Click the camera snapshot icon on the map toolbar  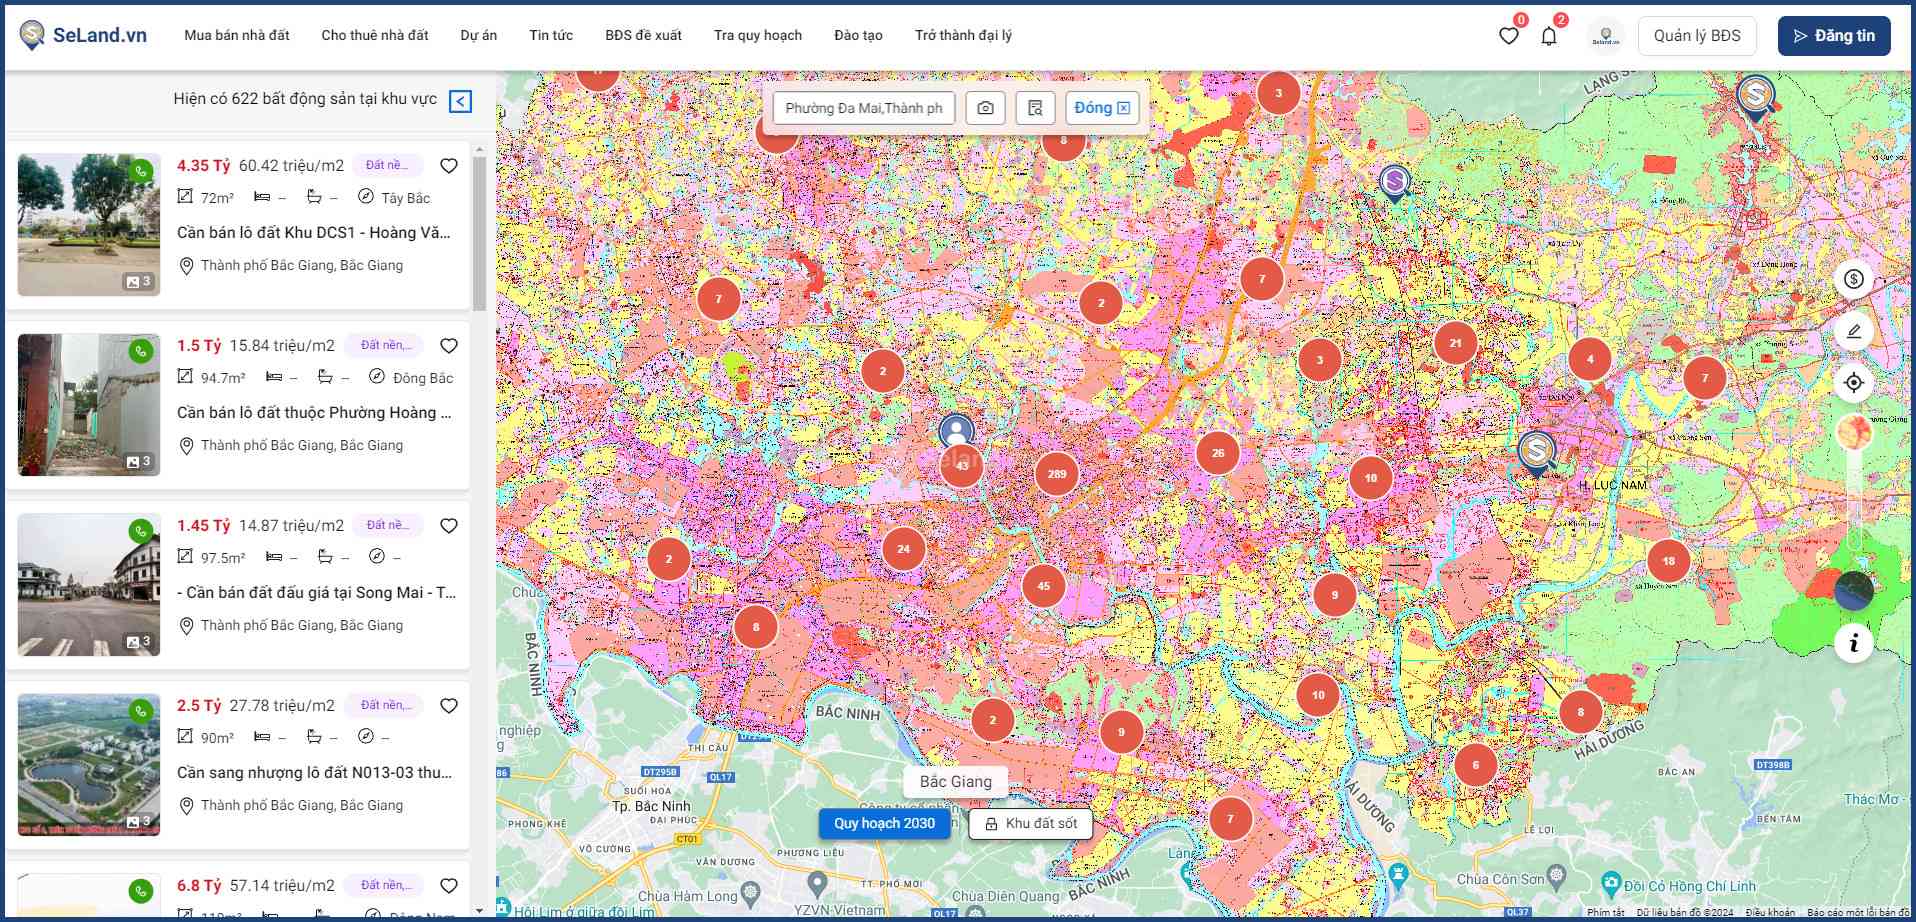(x=985, y=108)
